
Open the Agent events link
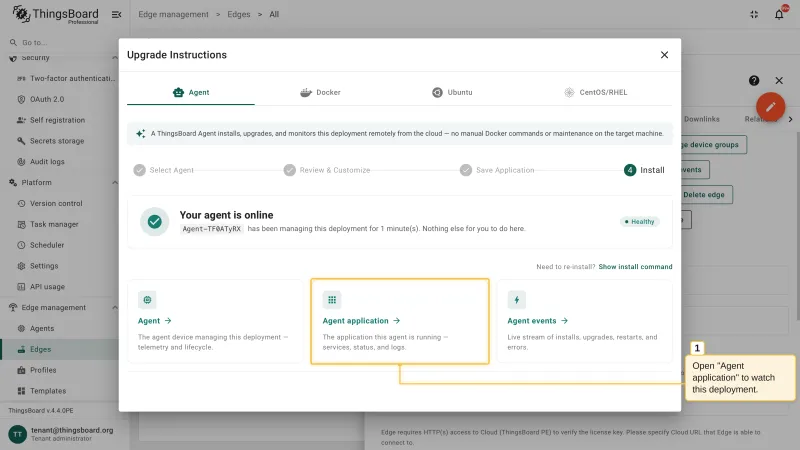tap(537, 320)
